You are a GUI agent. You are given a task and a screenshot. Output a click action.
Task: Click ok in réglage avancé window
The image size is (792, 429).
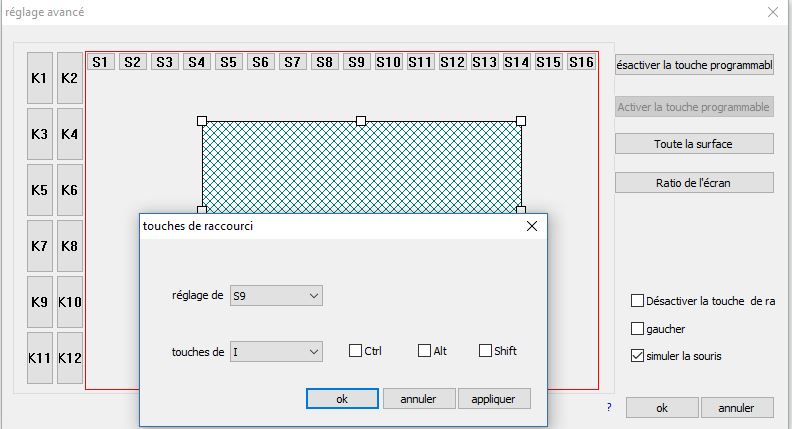662,408
